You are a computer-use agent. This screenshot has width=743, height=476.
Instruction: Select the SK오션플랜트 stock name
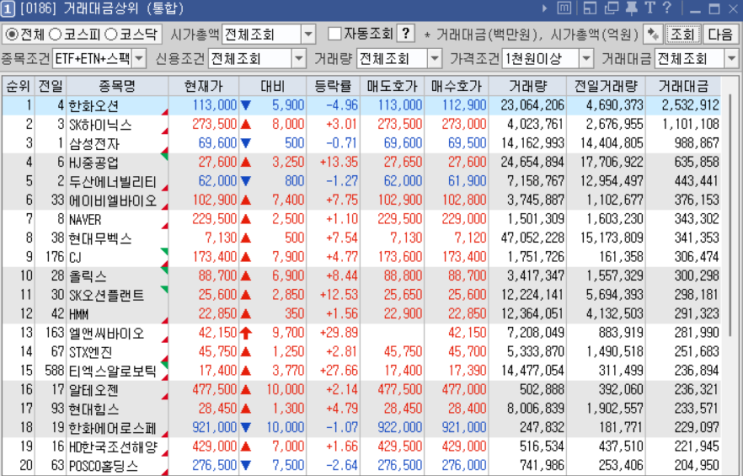107,295
